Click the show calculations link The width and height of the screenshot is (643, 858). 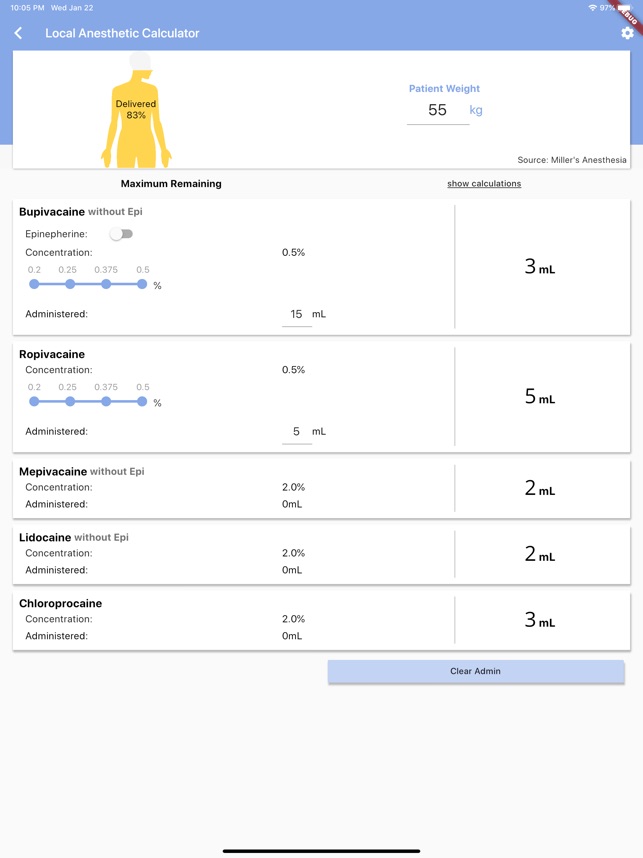pyautogui.click(x=484, y=184)
